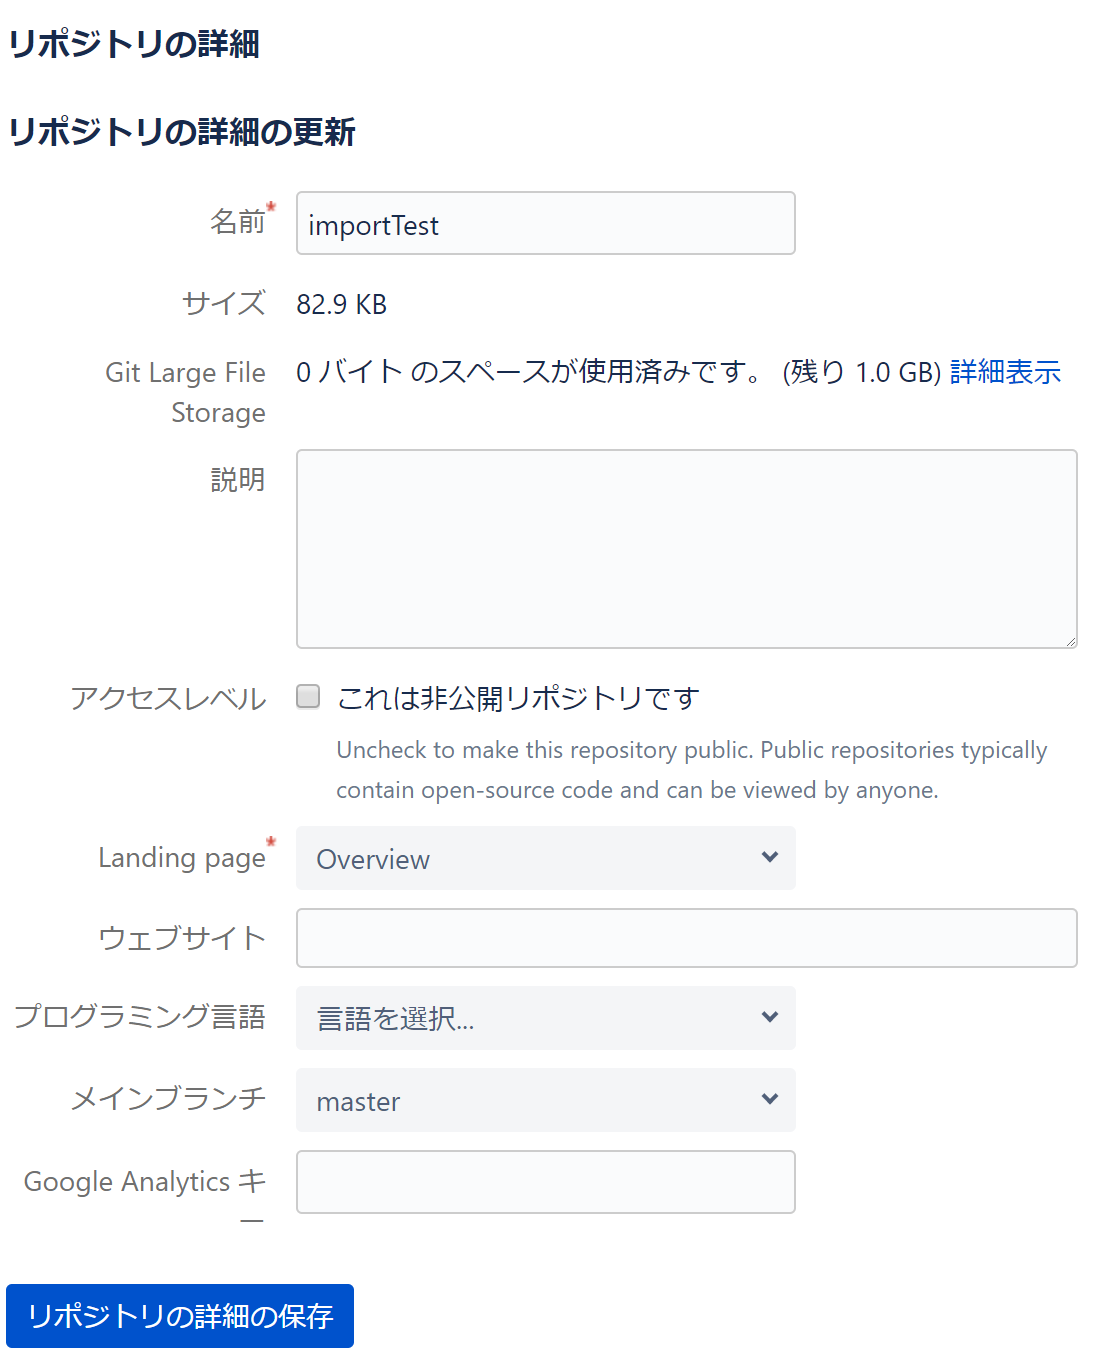Click the Google Analytics キー label

(145, 1182)
